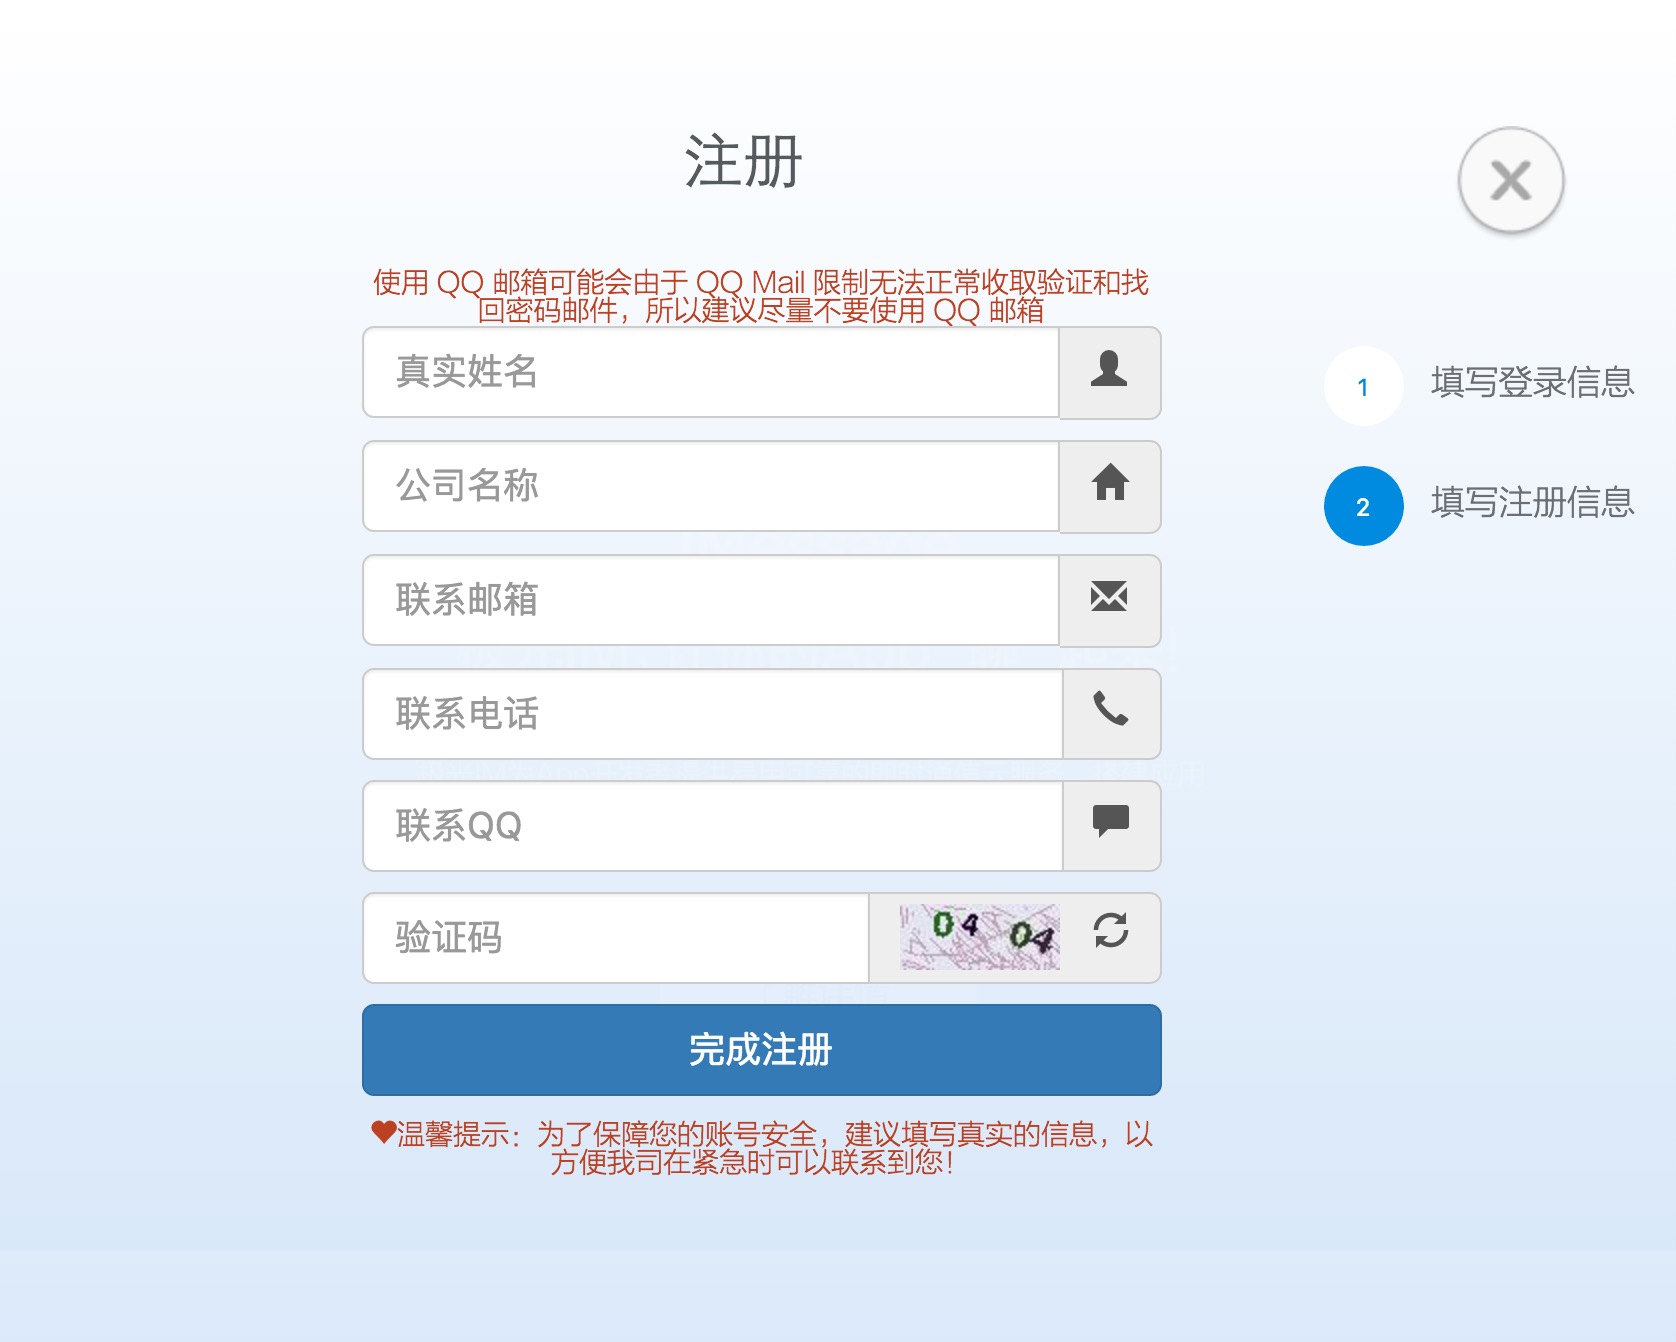Click the 填写登录信息 step label
This screenshot has width=1676, height=1342.
coord(1533,383)
